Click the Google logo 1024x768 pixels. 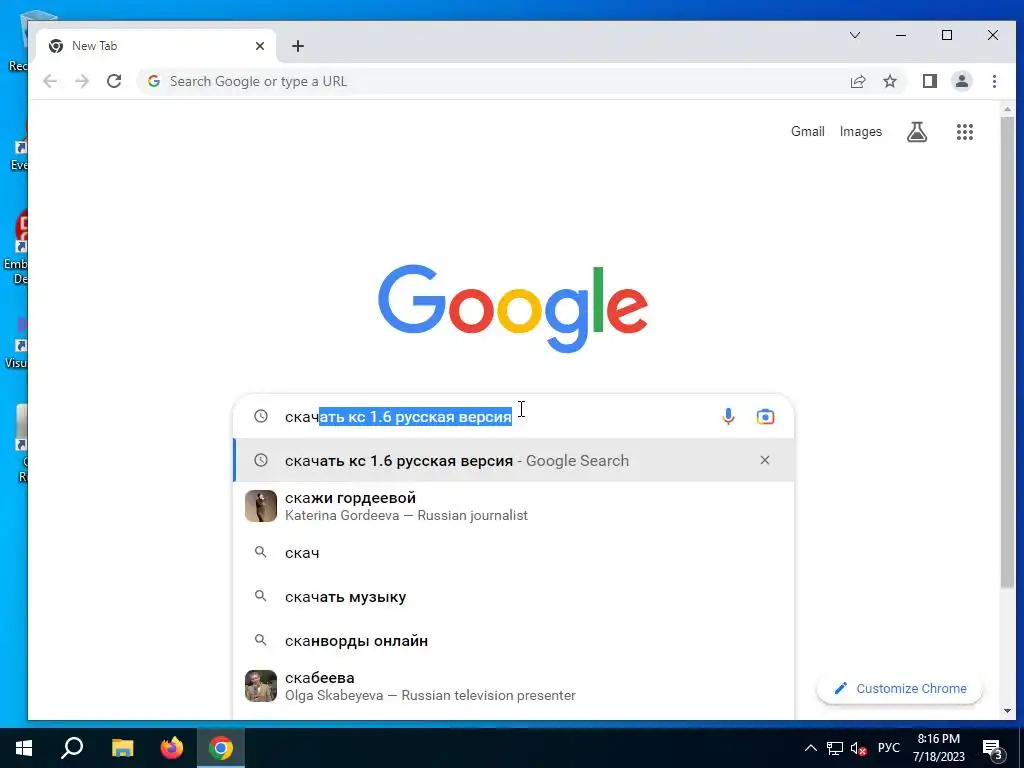(x=513, y=308)
